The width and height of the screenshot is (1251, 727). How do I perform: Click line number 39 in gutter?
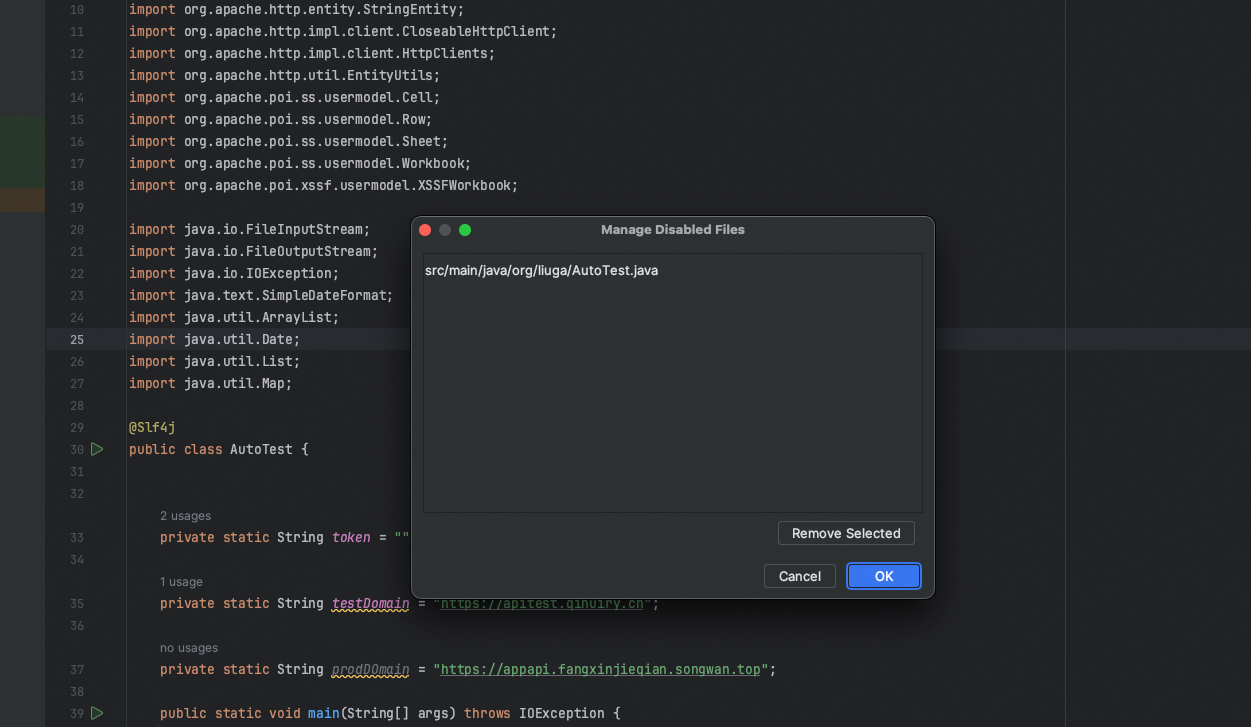77,713
